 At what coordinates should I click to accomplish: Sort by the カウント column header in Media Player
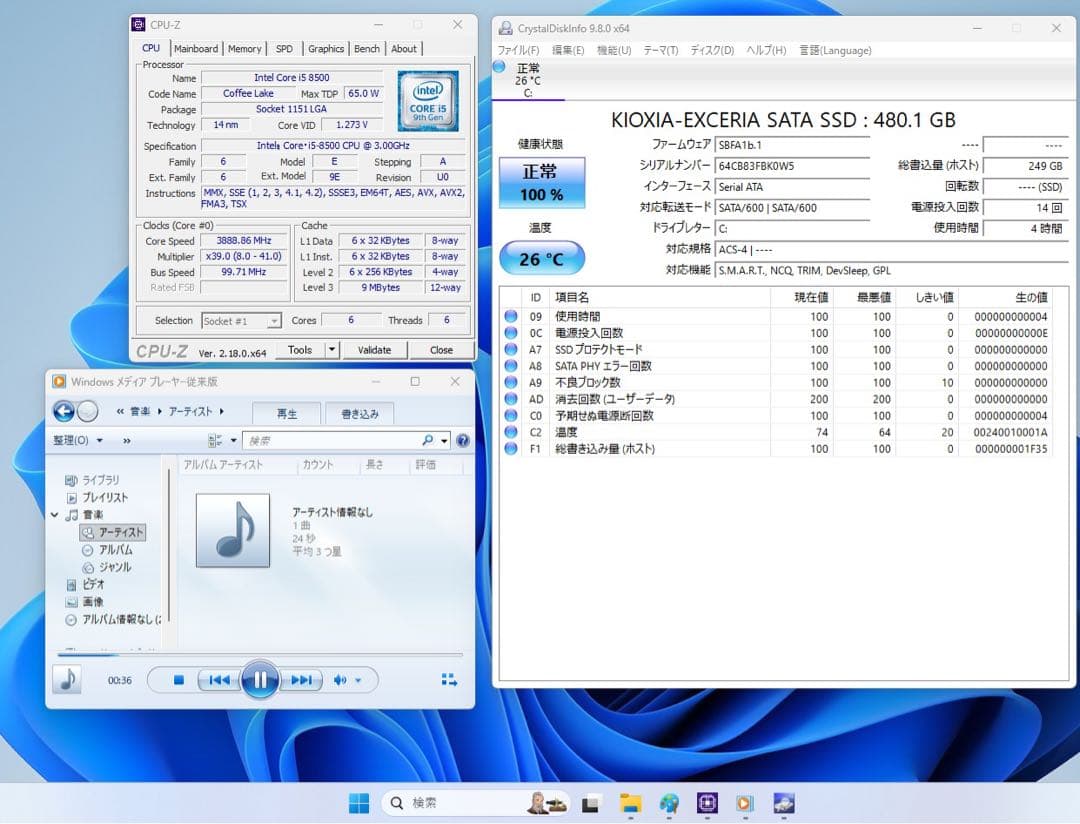[318, 465]
